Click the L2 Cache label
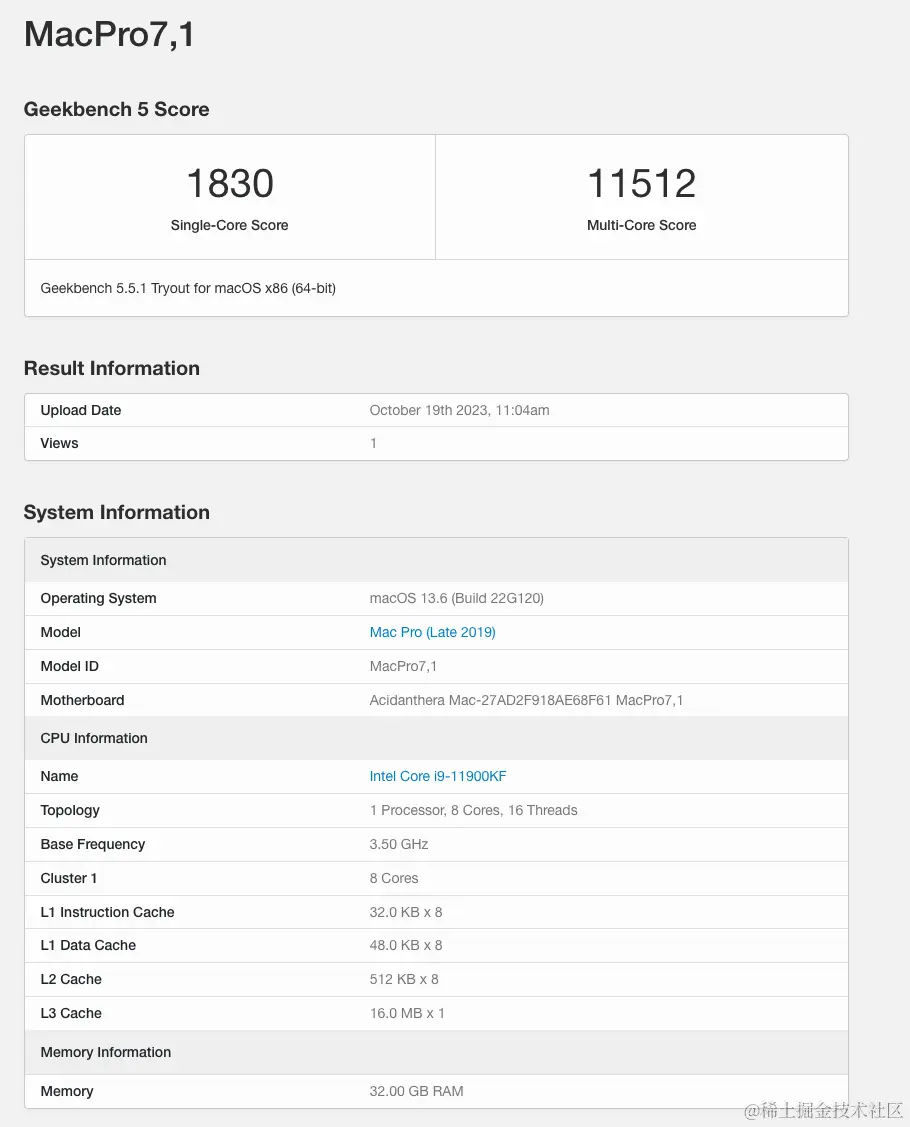The width and height of the screenshot is (910, 1127). point(70,979)
